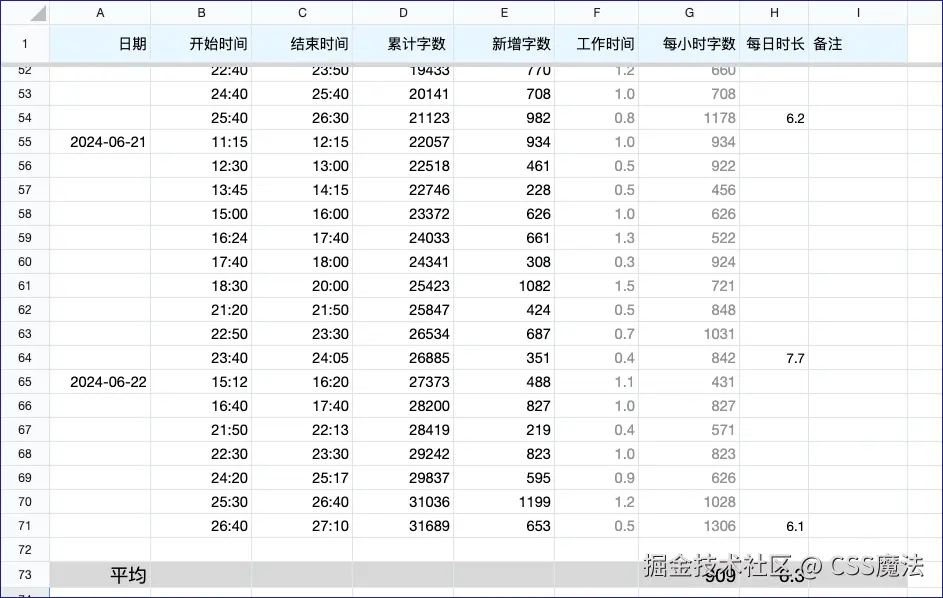
Task: Select daily duration cell 6.2
Action: point(775,118)
